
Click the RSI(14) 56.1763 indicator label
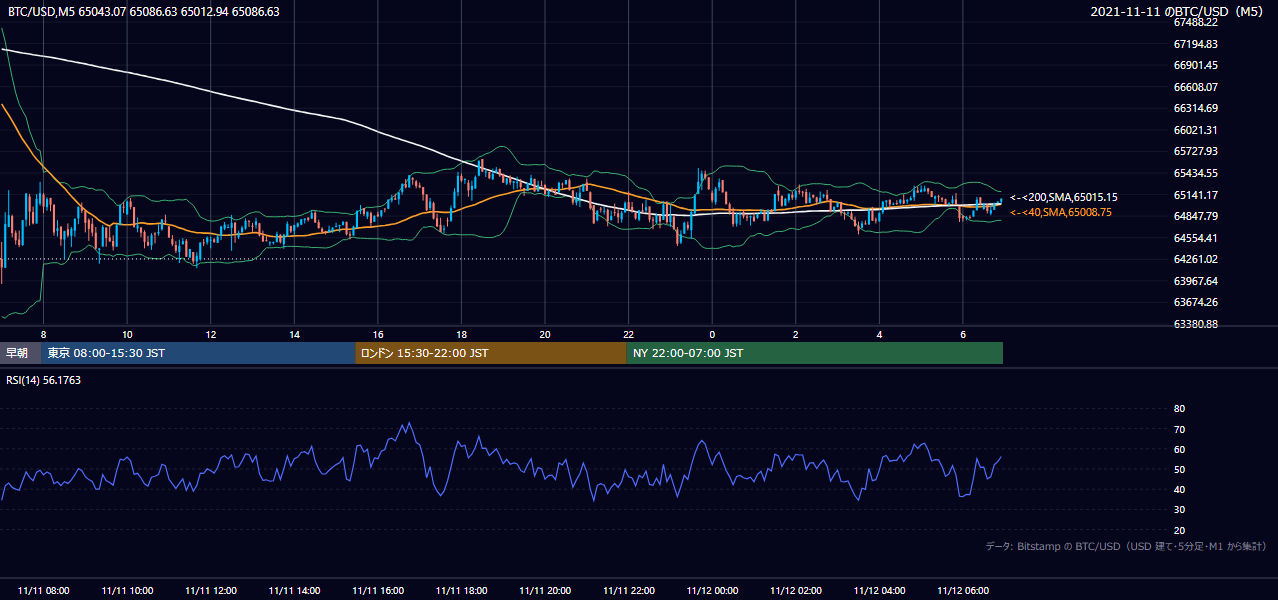[x=44, y=380]
